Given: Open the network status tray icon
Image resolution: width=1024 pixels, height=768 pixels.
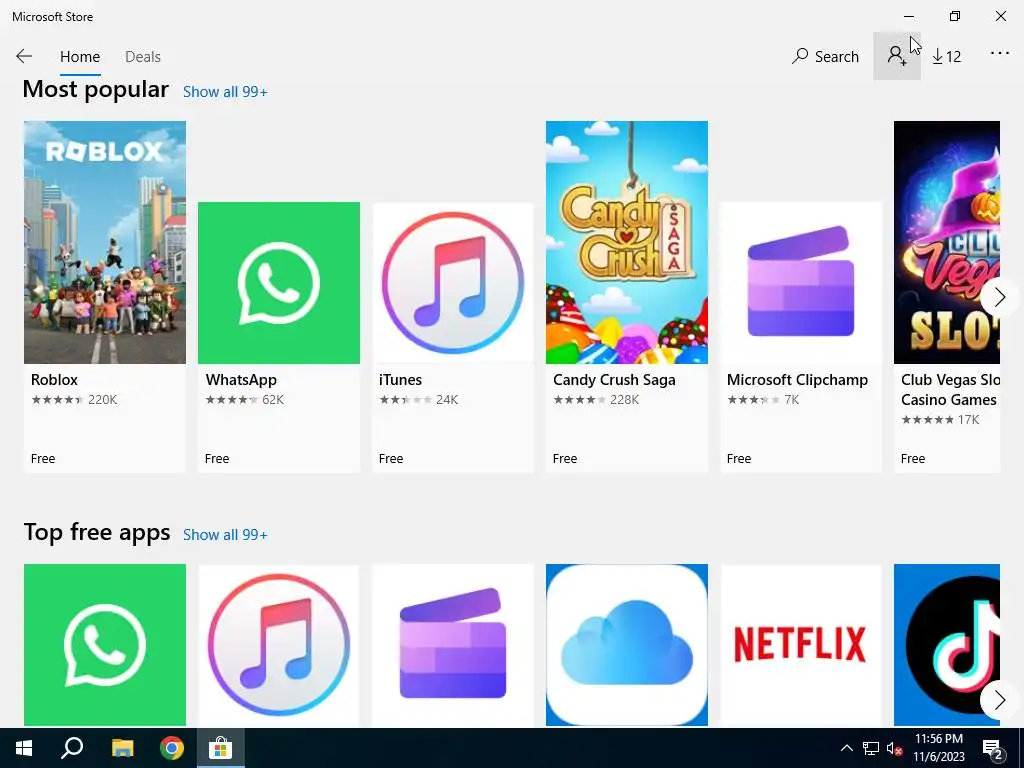Looking at the screenshot, I should coord(871,748).
